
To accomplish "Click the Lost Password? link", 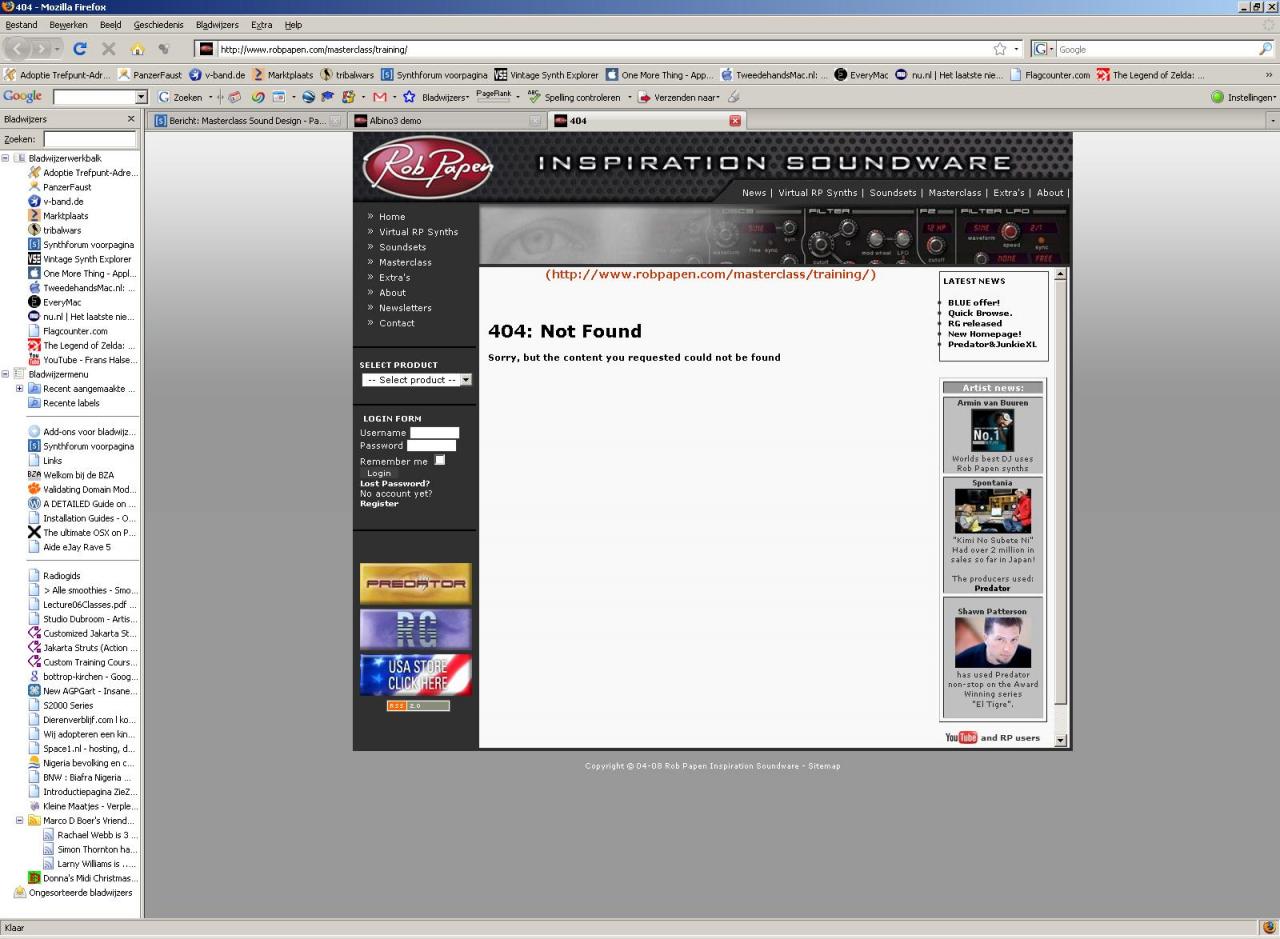I will 395,484.
